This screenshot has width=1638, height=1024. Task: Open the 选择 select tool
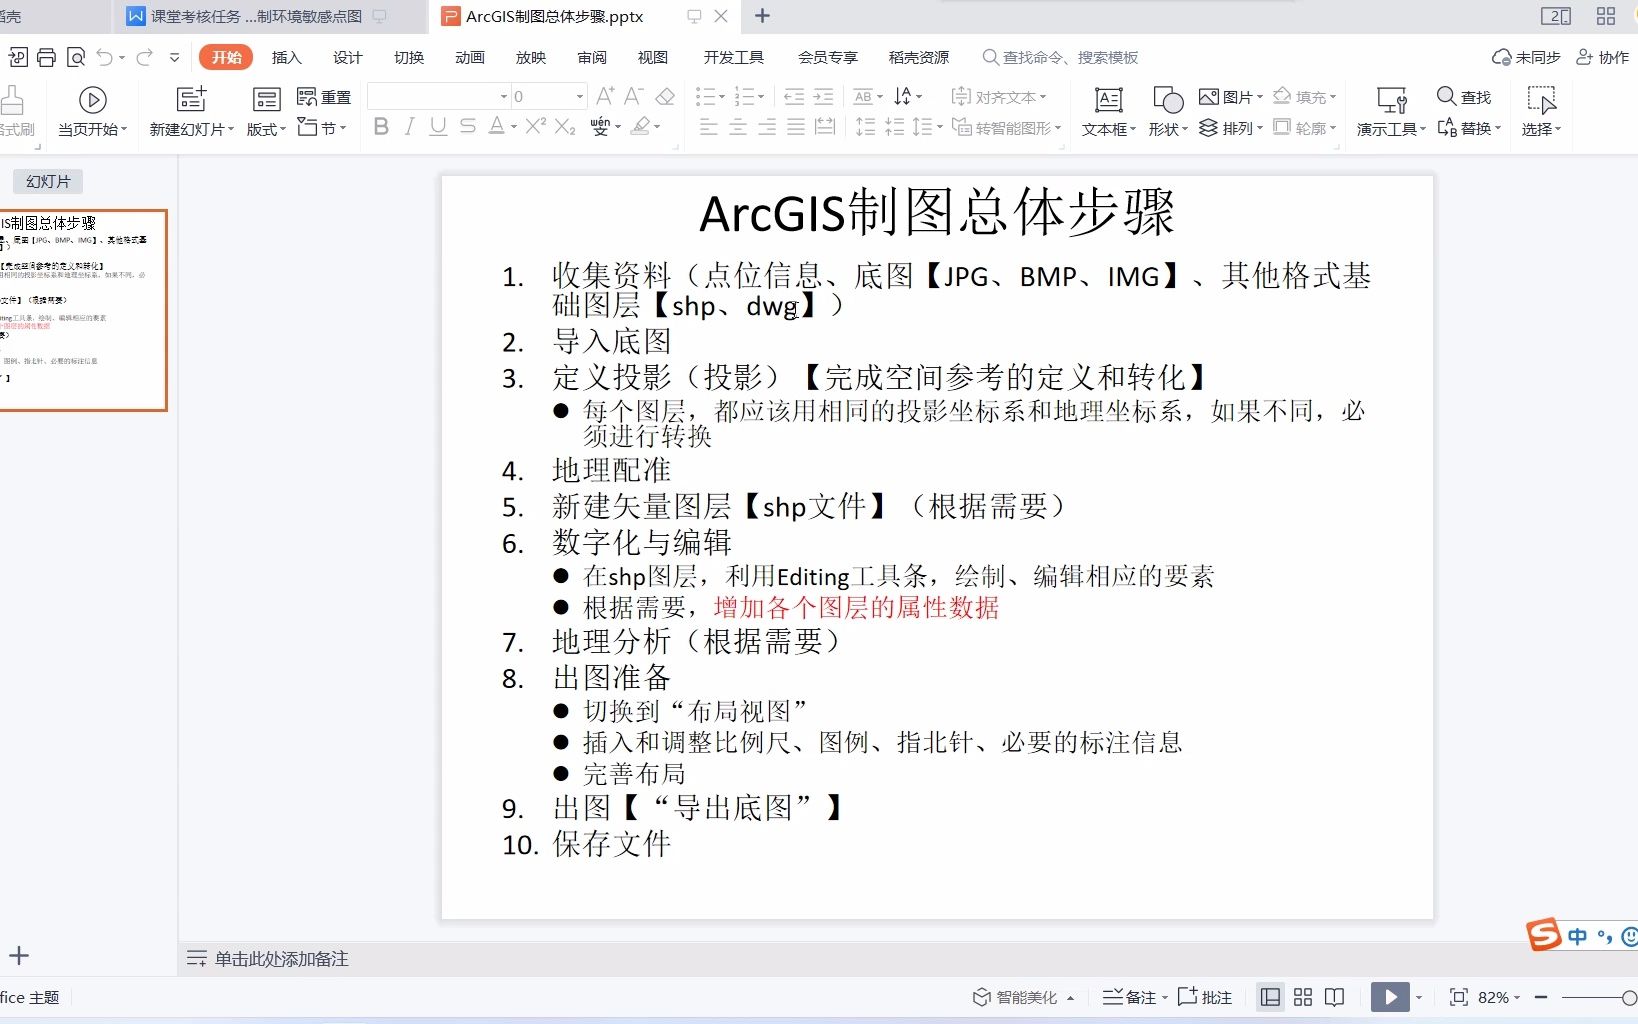point(1541,112)
